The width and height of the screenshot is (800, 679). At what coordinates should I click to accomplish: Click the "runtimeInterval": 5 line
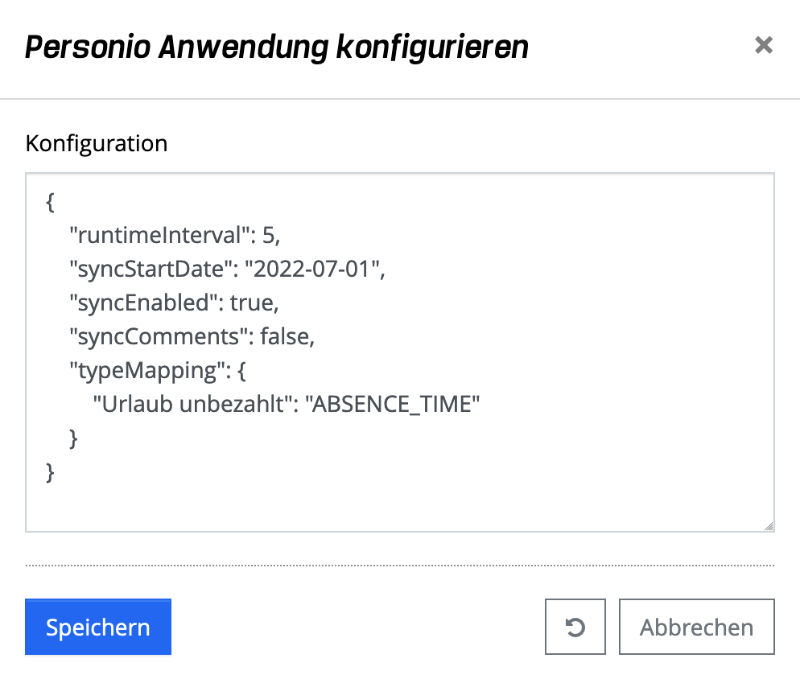click(175, 235)
